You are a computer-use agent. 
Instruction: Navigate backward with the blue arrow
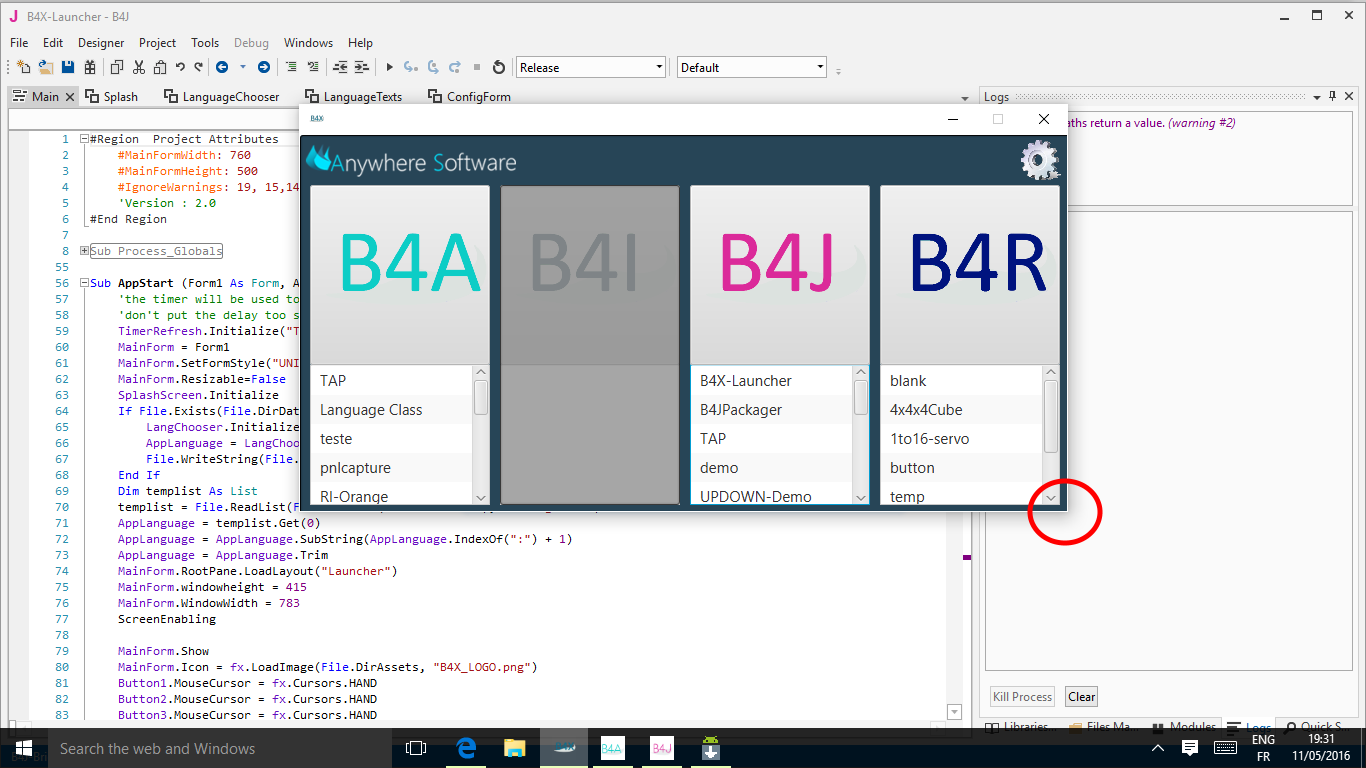click(x=221, y=67)
